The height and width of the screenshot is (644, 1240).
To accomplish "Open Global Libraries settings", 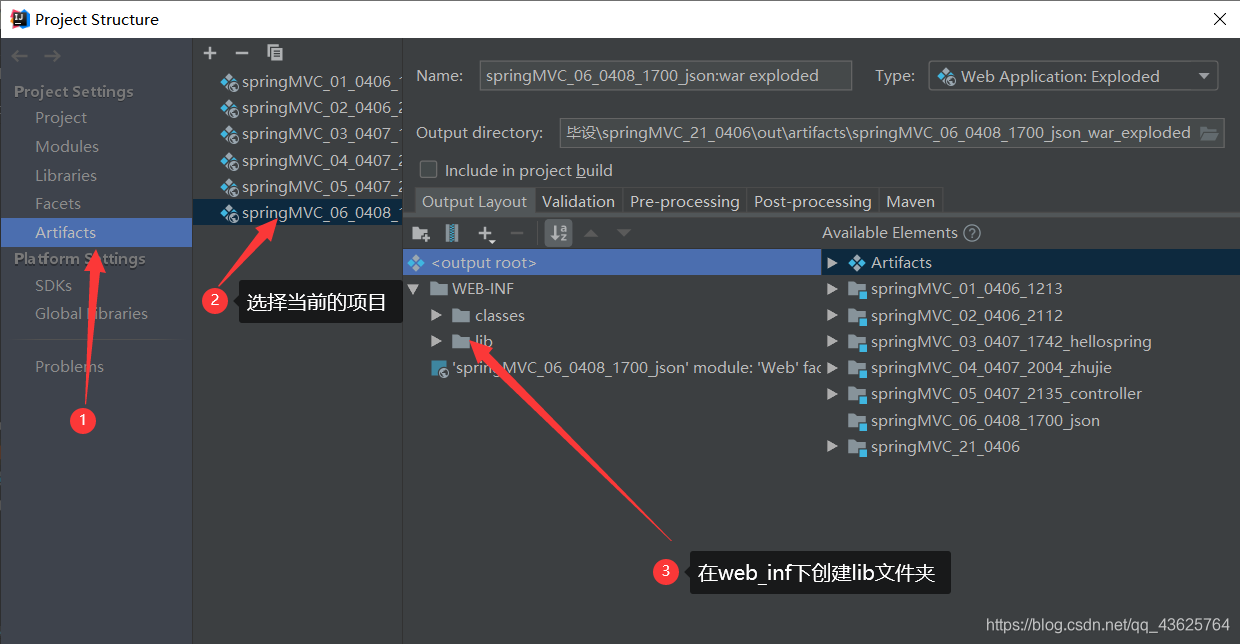I will pos(91,313).
